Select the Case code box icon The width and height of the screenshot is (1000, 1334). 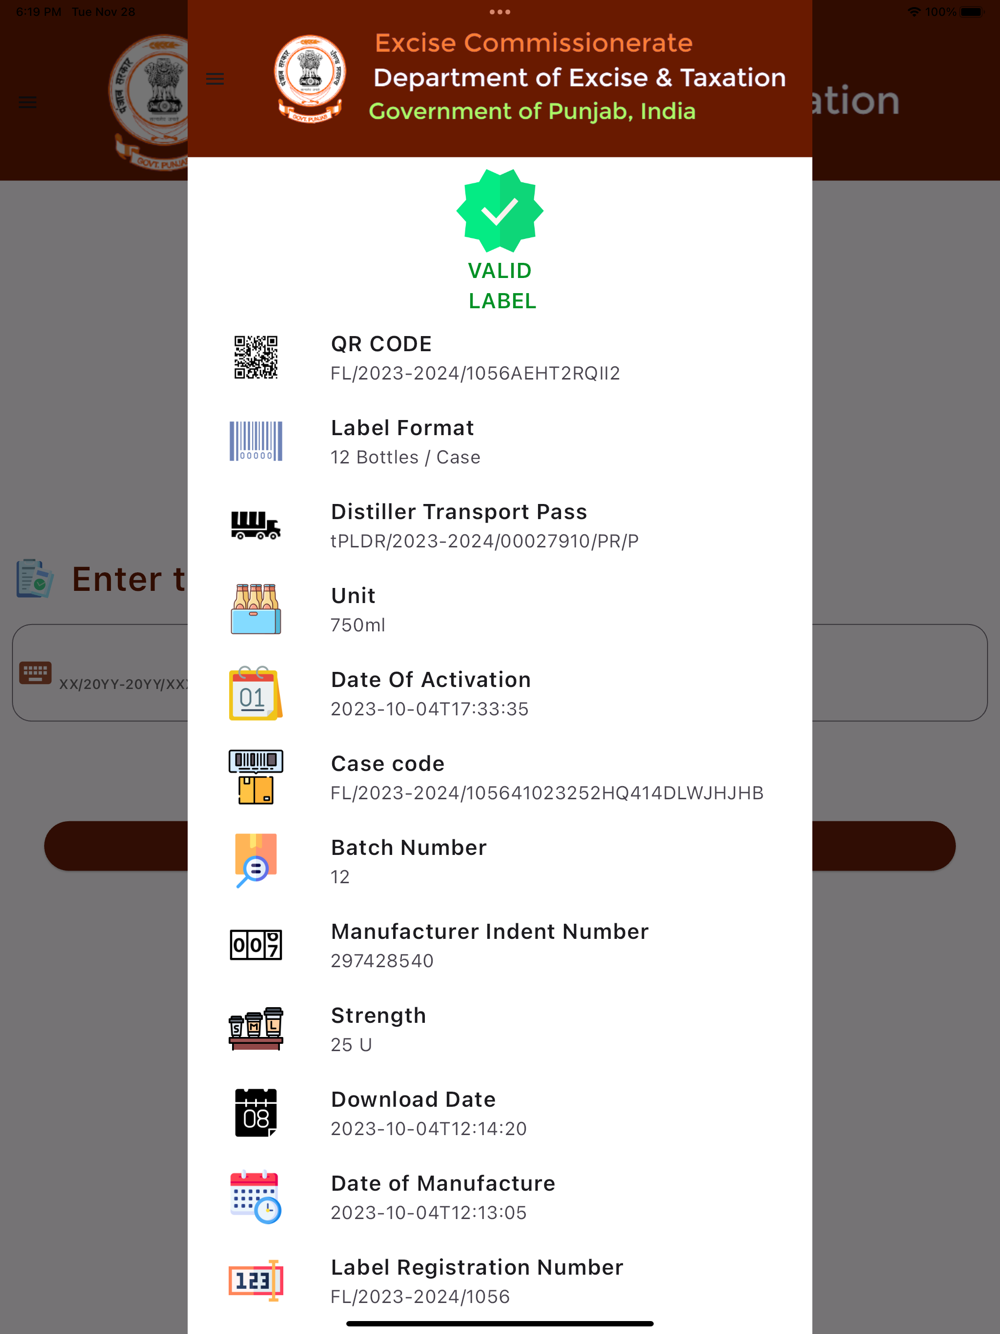(256, 777)
